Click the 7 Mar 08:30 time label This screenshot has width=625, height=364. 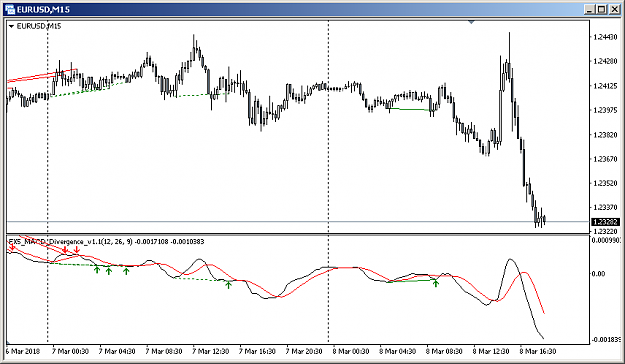pos(164,351)
